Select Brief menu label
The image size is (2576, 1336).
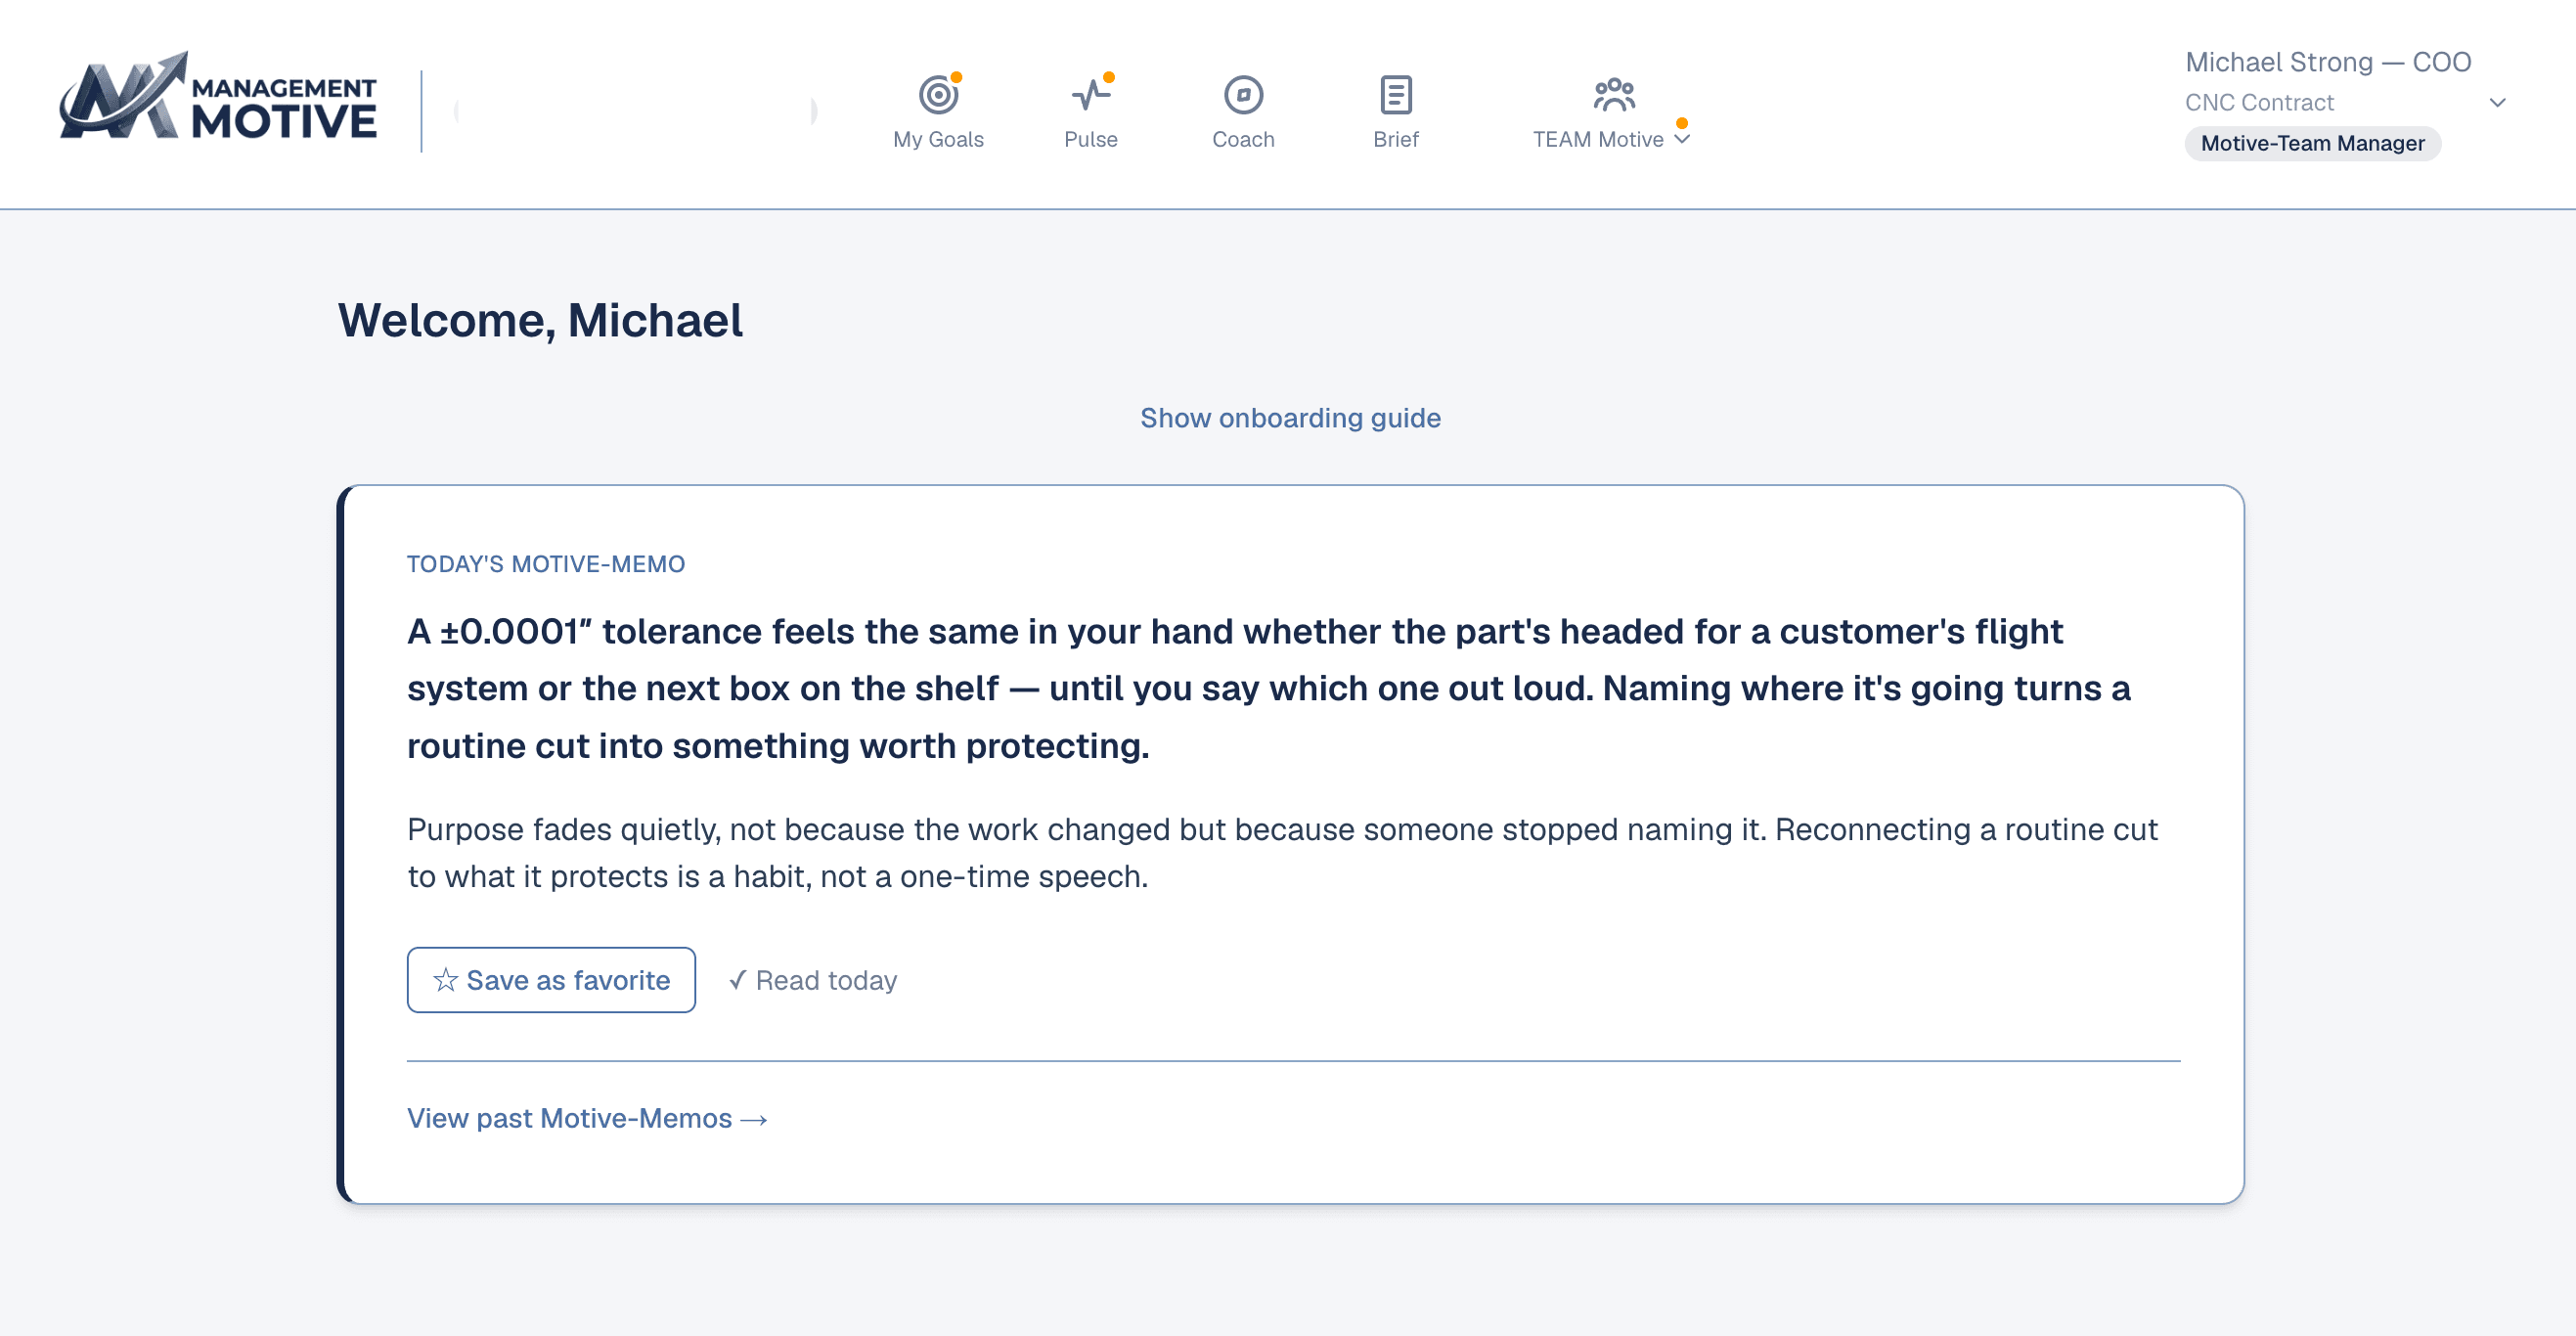point(1395,139)
